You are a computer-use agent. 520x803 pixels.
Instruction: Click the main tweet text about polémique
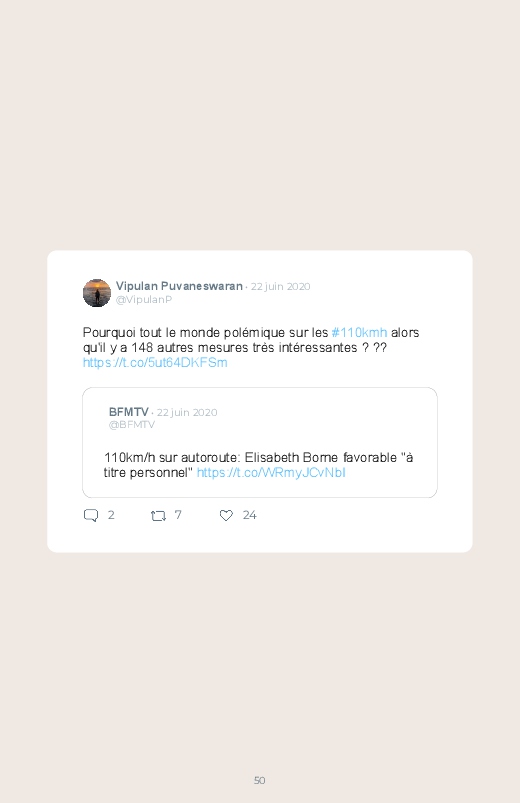251,347
